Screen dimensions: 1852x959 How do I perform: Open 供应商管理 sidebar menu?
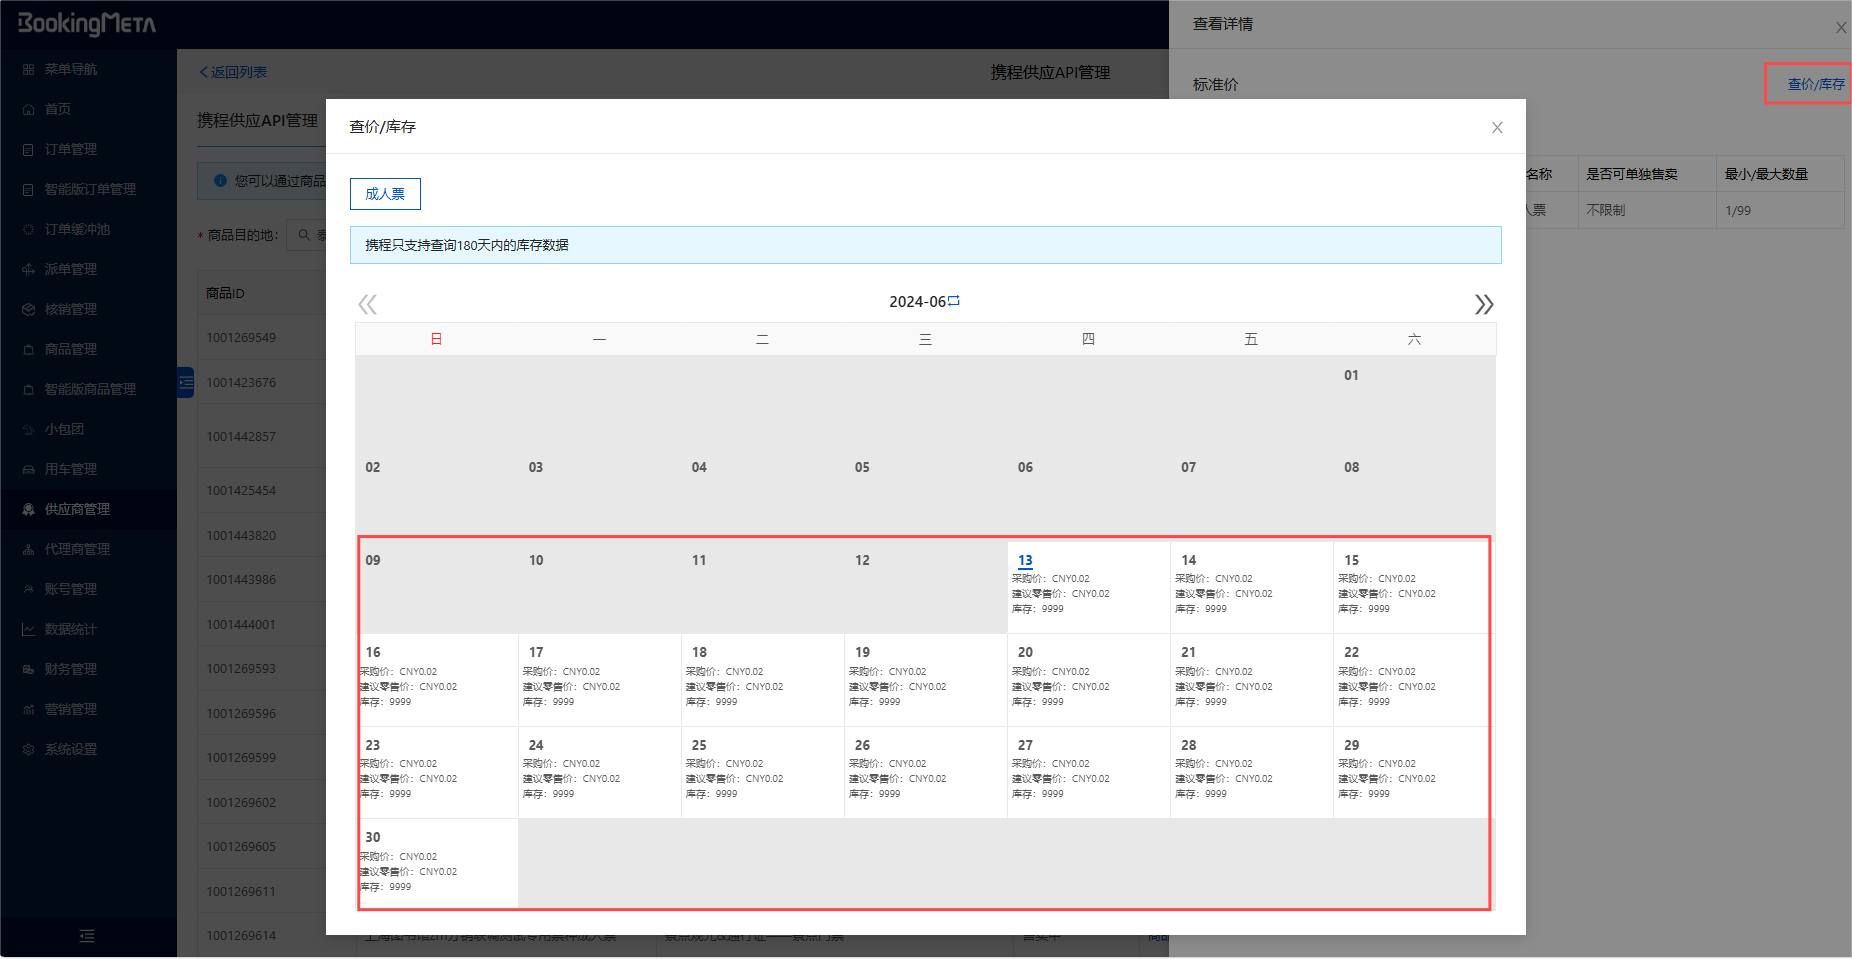(77, 509)
